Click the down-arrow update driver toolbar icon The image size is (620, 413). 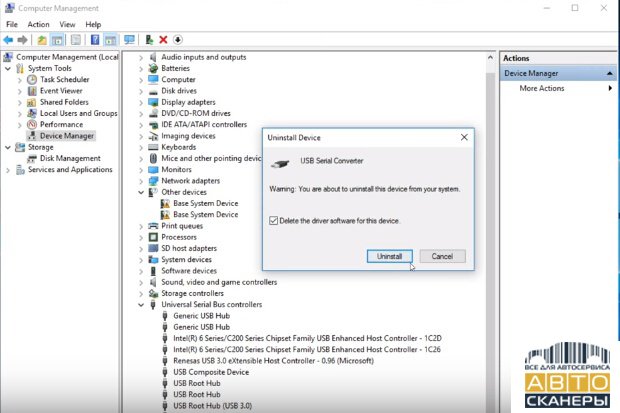click(x=178, y=40)
